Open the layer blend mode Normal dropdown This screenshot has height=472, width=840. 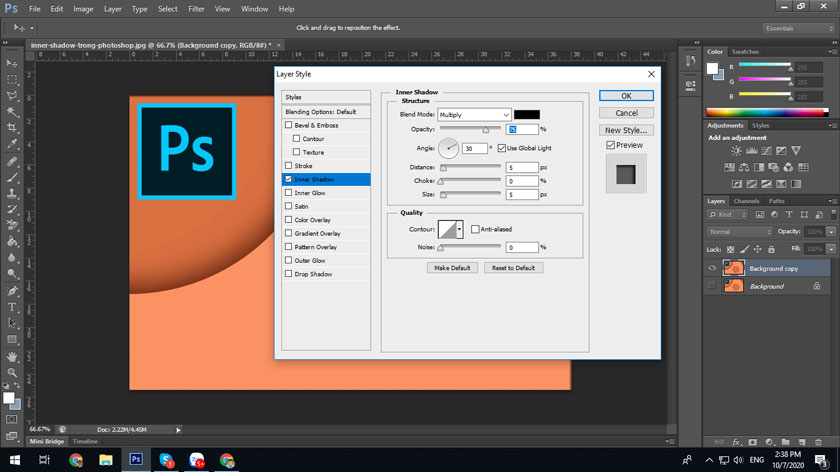point(740,232)
